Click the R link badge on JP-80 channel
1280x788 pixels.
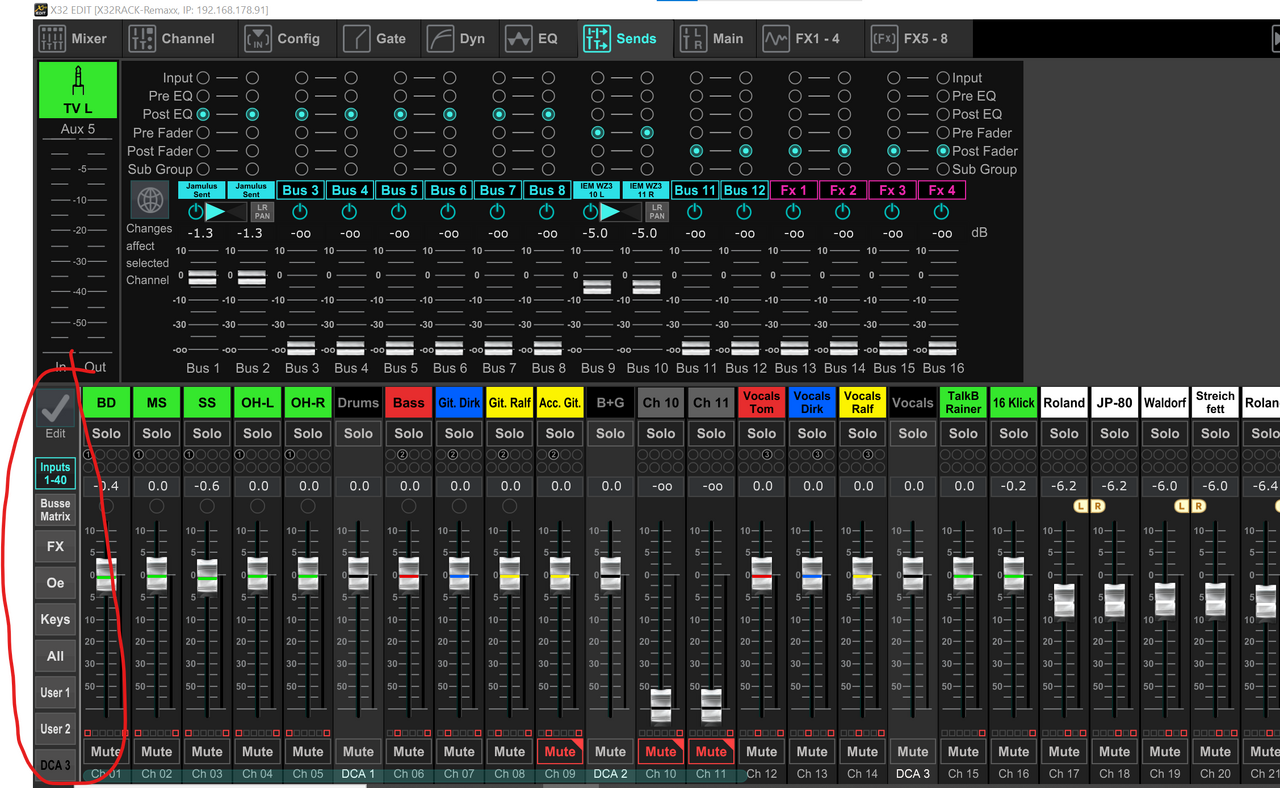coord(1098,507)
